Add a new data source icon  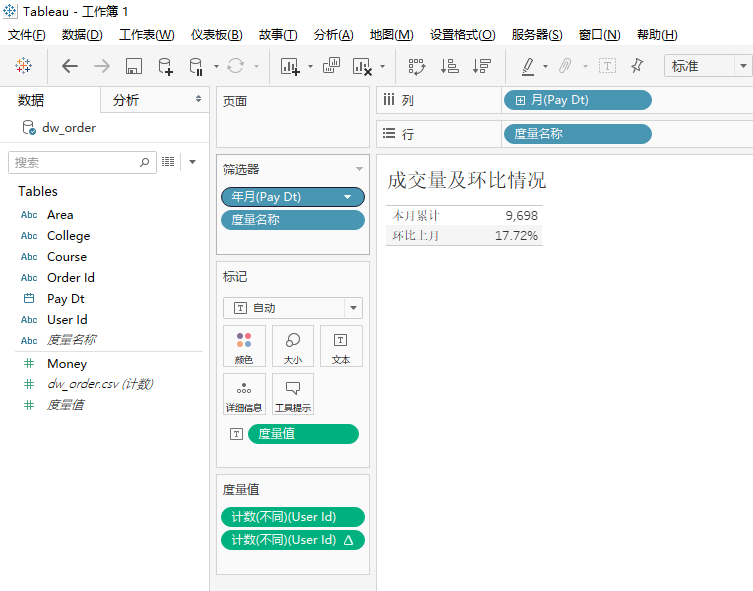pos(165,66)
